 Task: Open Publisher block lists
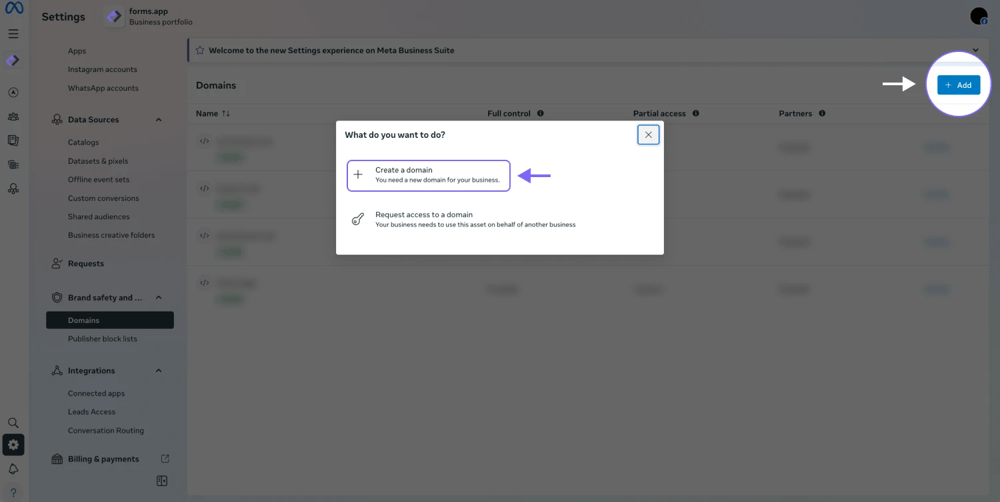point(102,339)
